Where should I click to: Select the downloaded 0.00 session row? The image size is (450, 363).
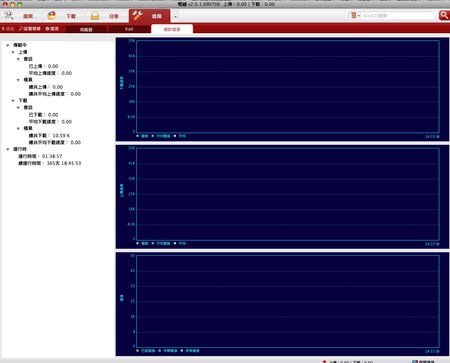pos(43,115)
